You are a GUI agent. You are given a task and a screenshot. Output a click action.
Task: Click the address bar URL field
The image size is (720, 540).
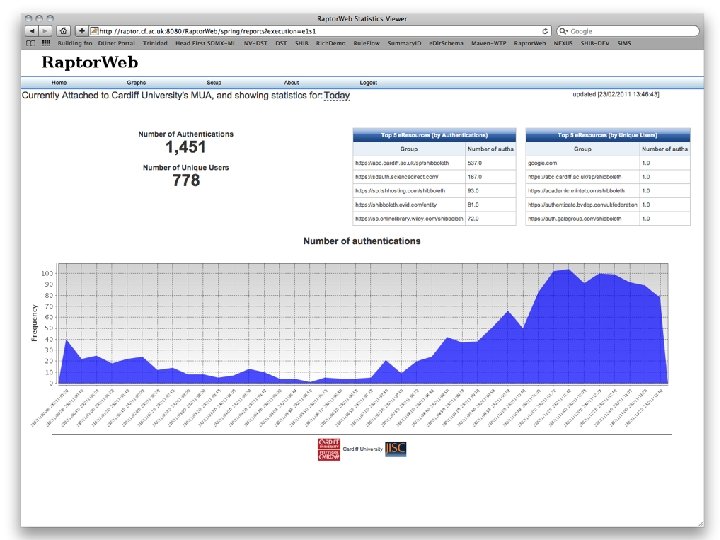pyautogui.click(x=320, y=31)
